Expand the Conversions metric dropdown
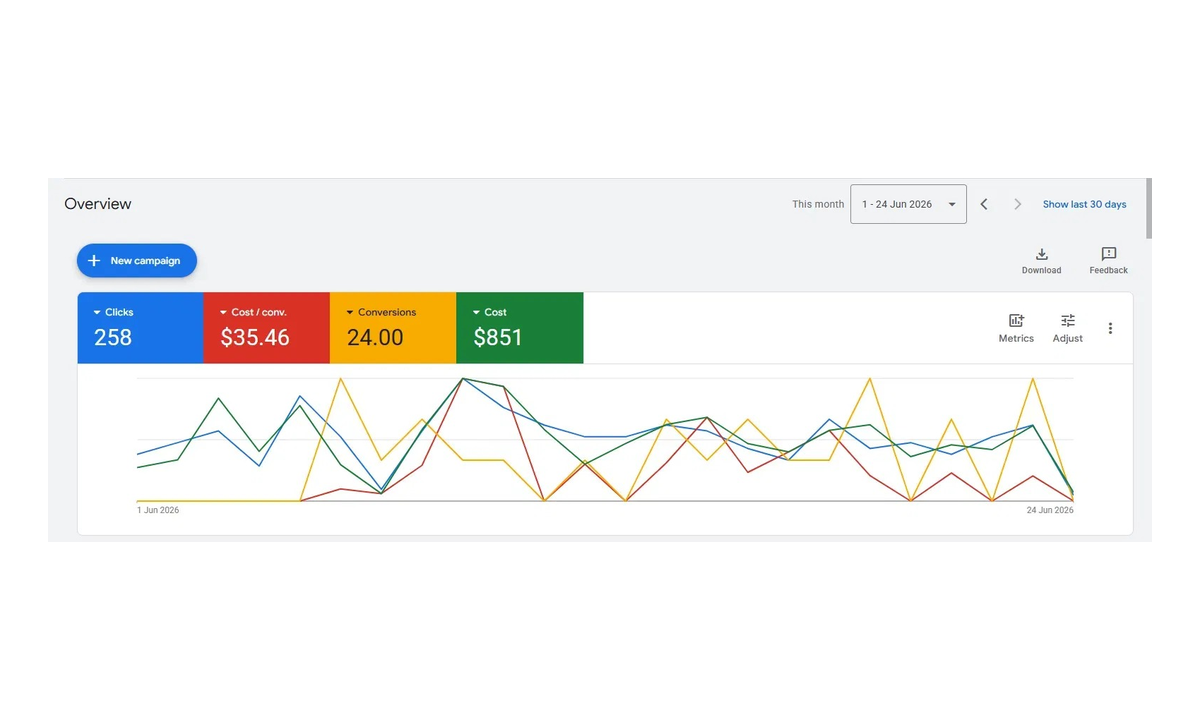1200x720 pixels. pyautogui.click(x=381, y=312)
